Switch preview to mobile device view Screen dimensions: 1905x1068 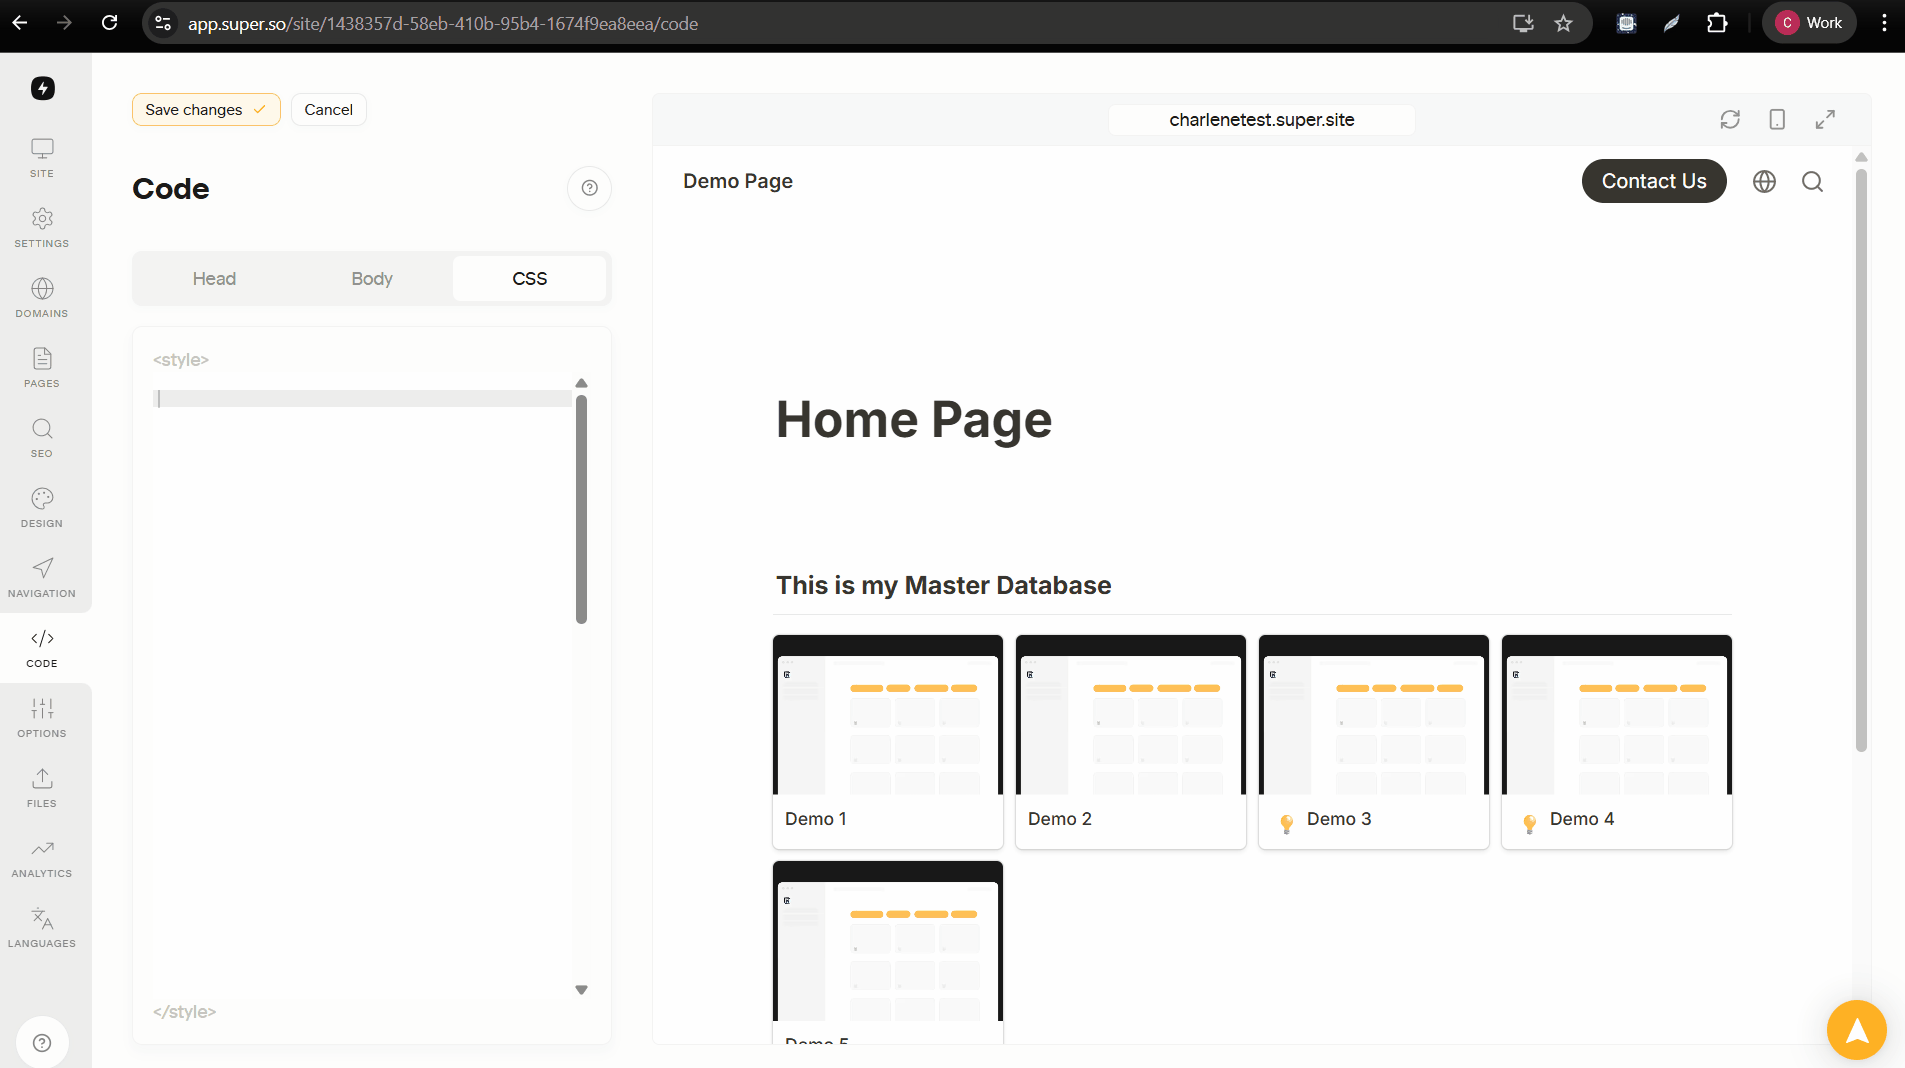pyautogui.click(x=1777, y=120)
